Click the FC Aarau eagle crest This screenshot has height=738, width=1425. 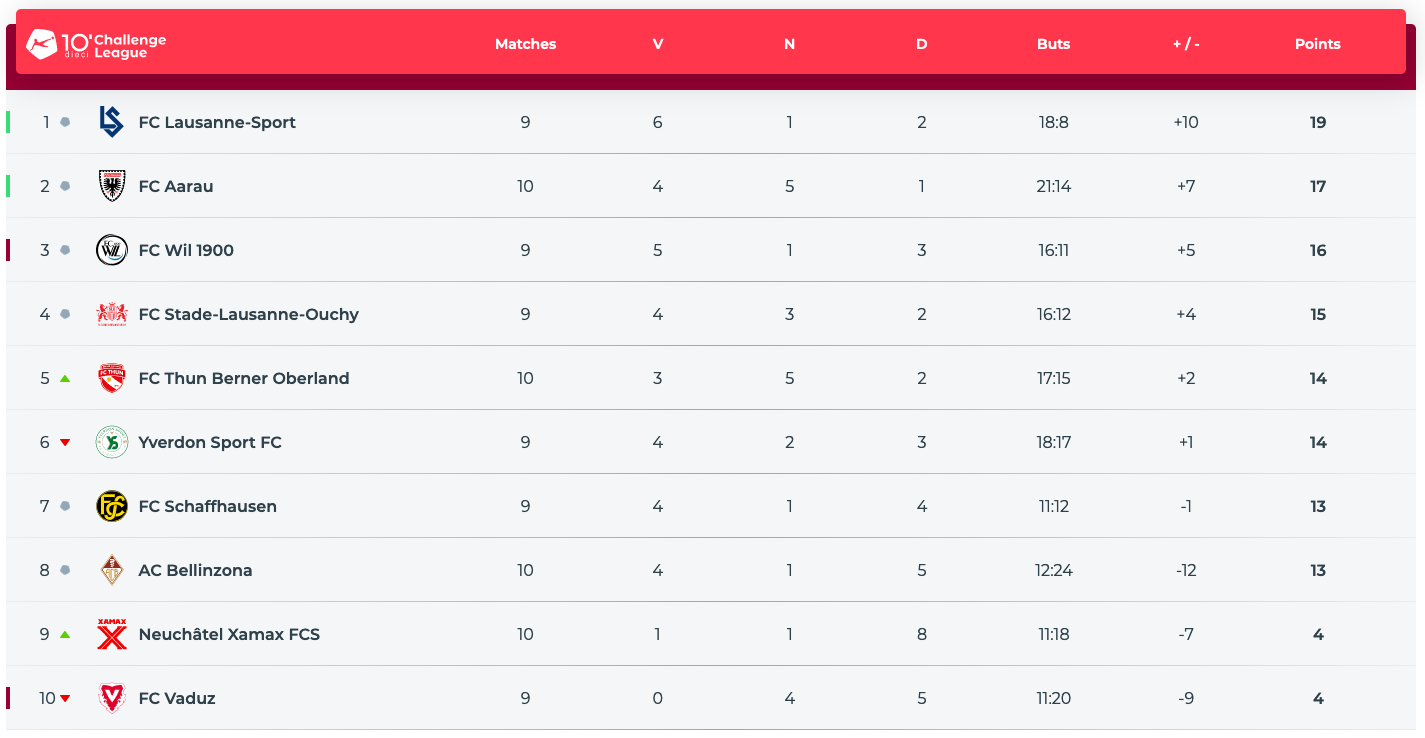pos(112,186)
